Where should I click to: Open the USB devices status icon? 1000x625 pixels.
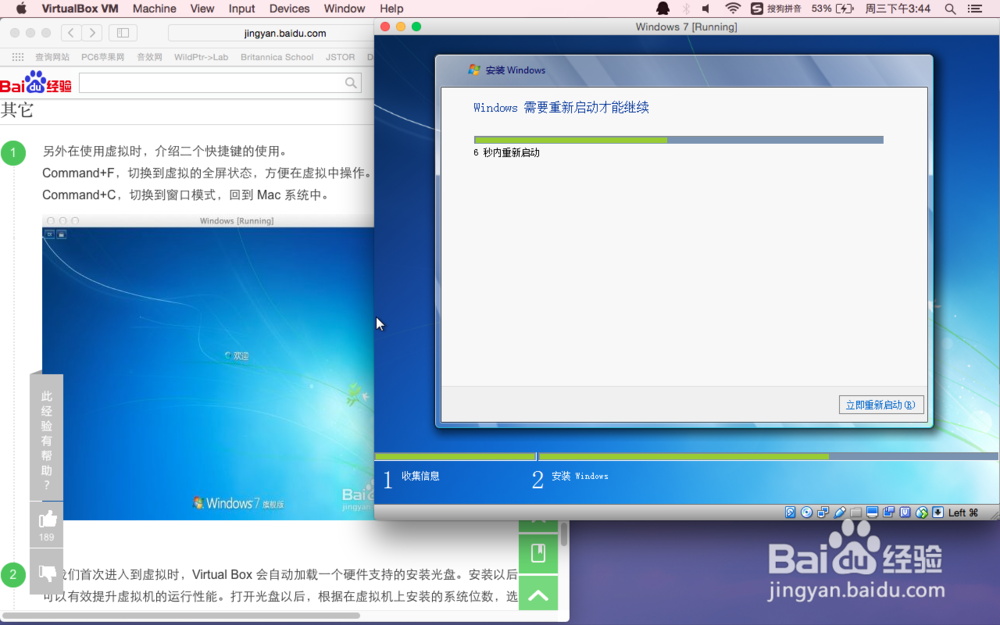click(839, 512)
